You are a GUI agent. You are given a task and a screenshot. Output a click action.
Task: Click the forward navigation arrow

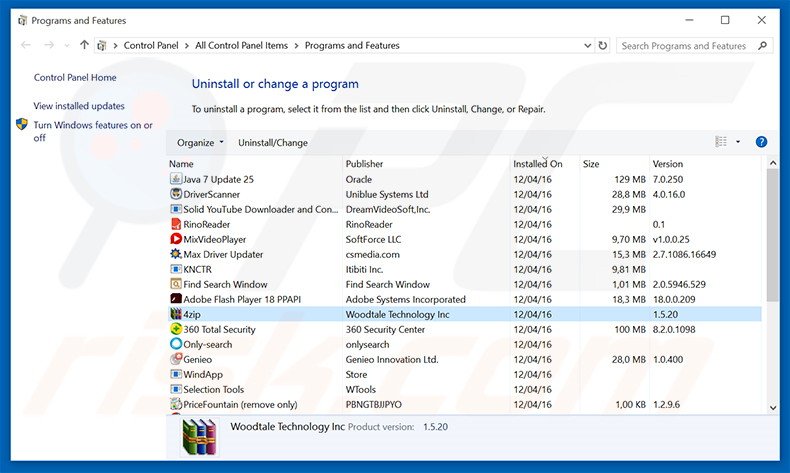[49, 45]
